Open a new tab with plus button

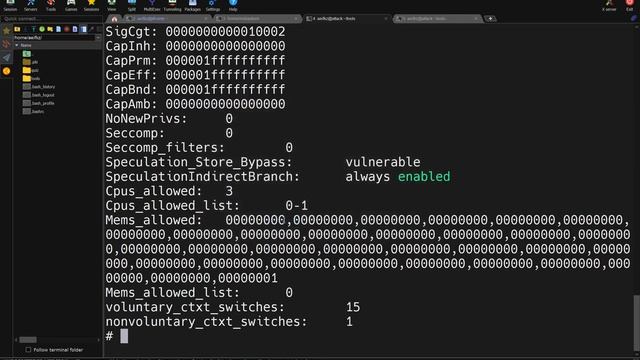(491, 19)
